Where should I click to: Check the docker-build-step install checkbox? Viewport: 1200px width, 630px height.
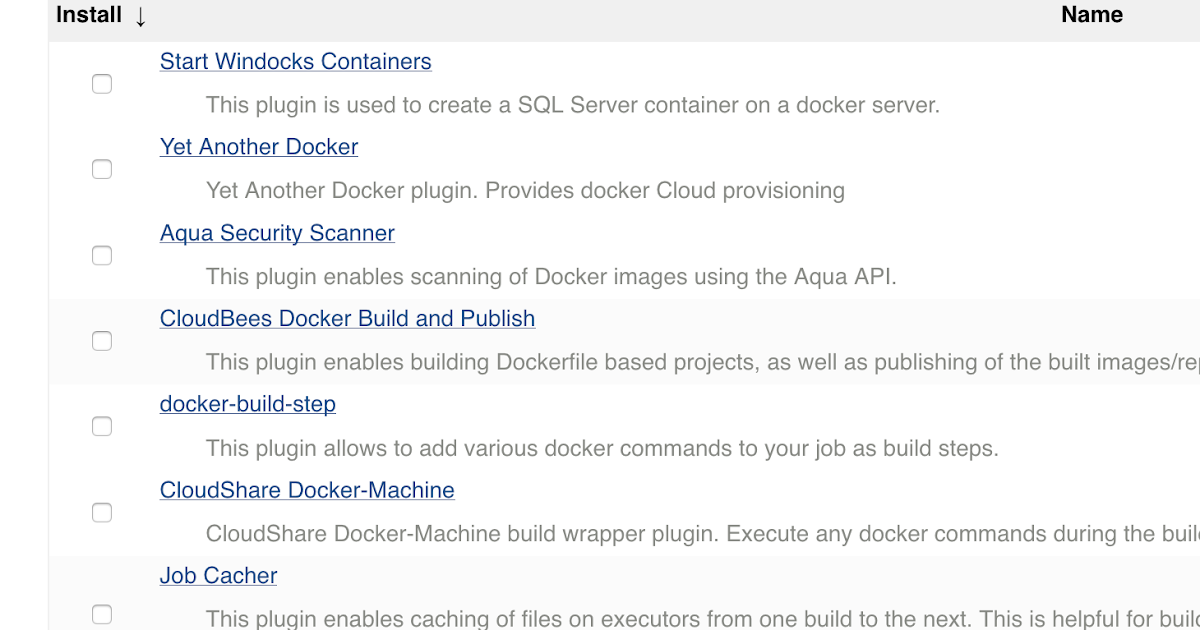pyautogui.click(x=101, y=426)
